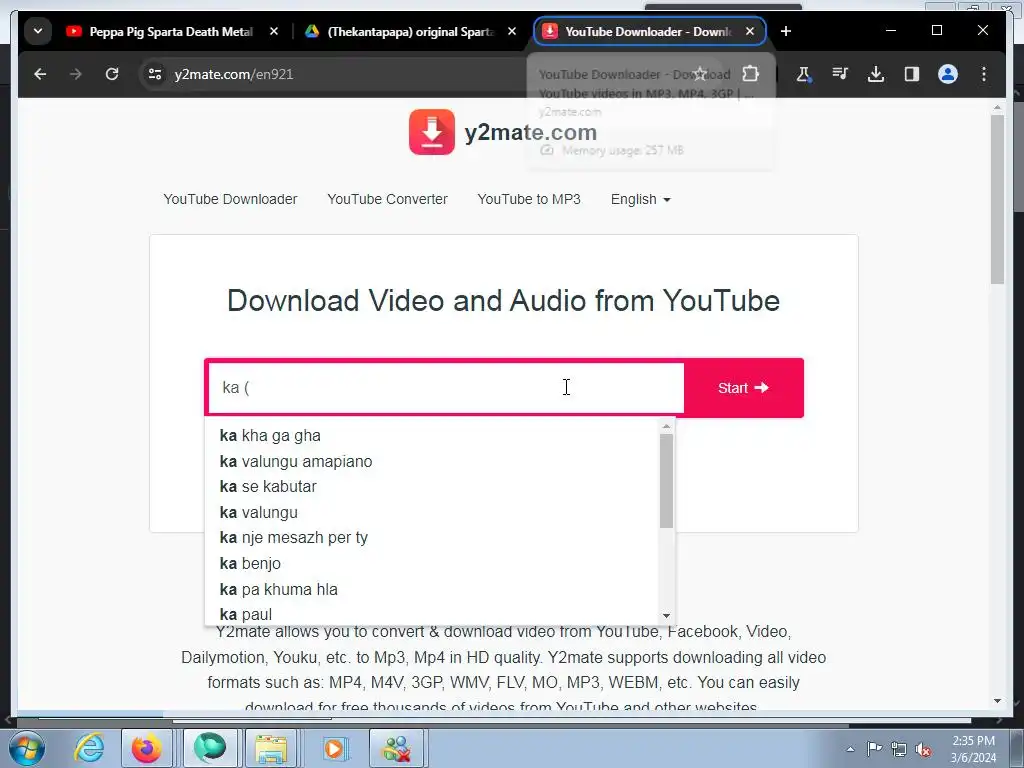Open YouTube to MP3 nav link

[x=529, y=199]
